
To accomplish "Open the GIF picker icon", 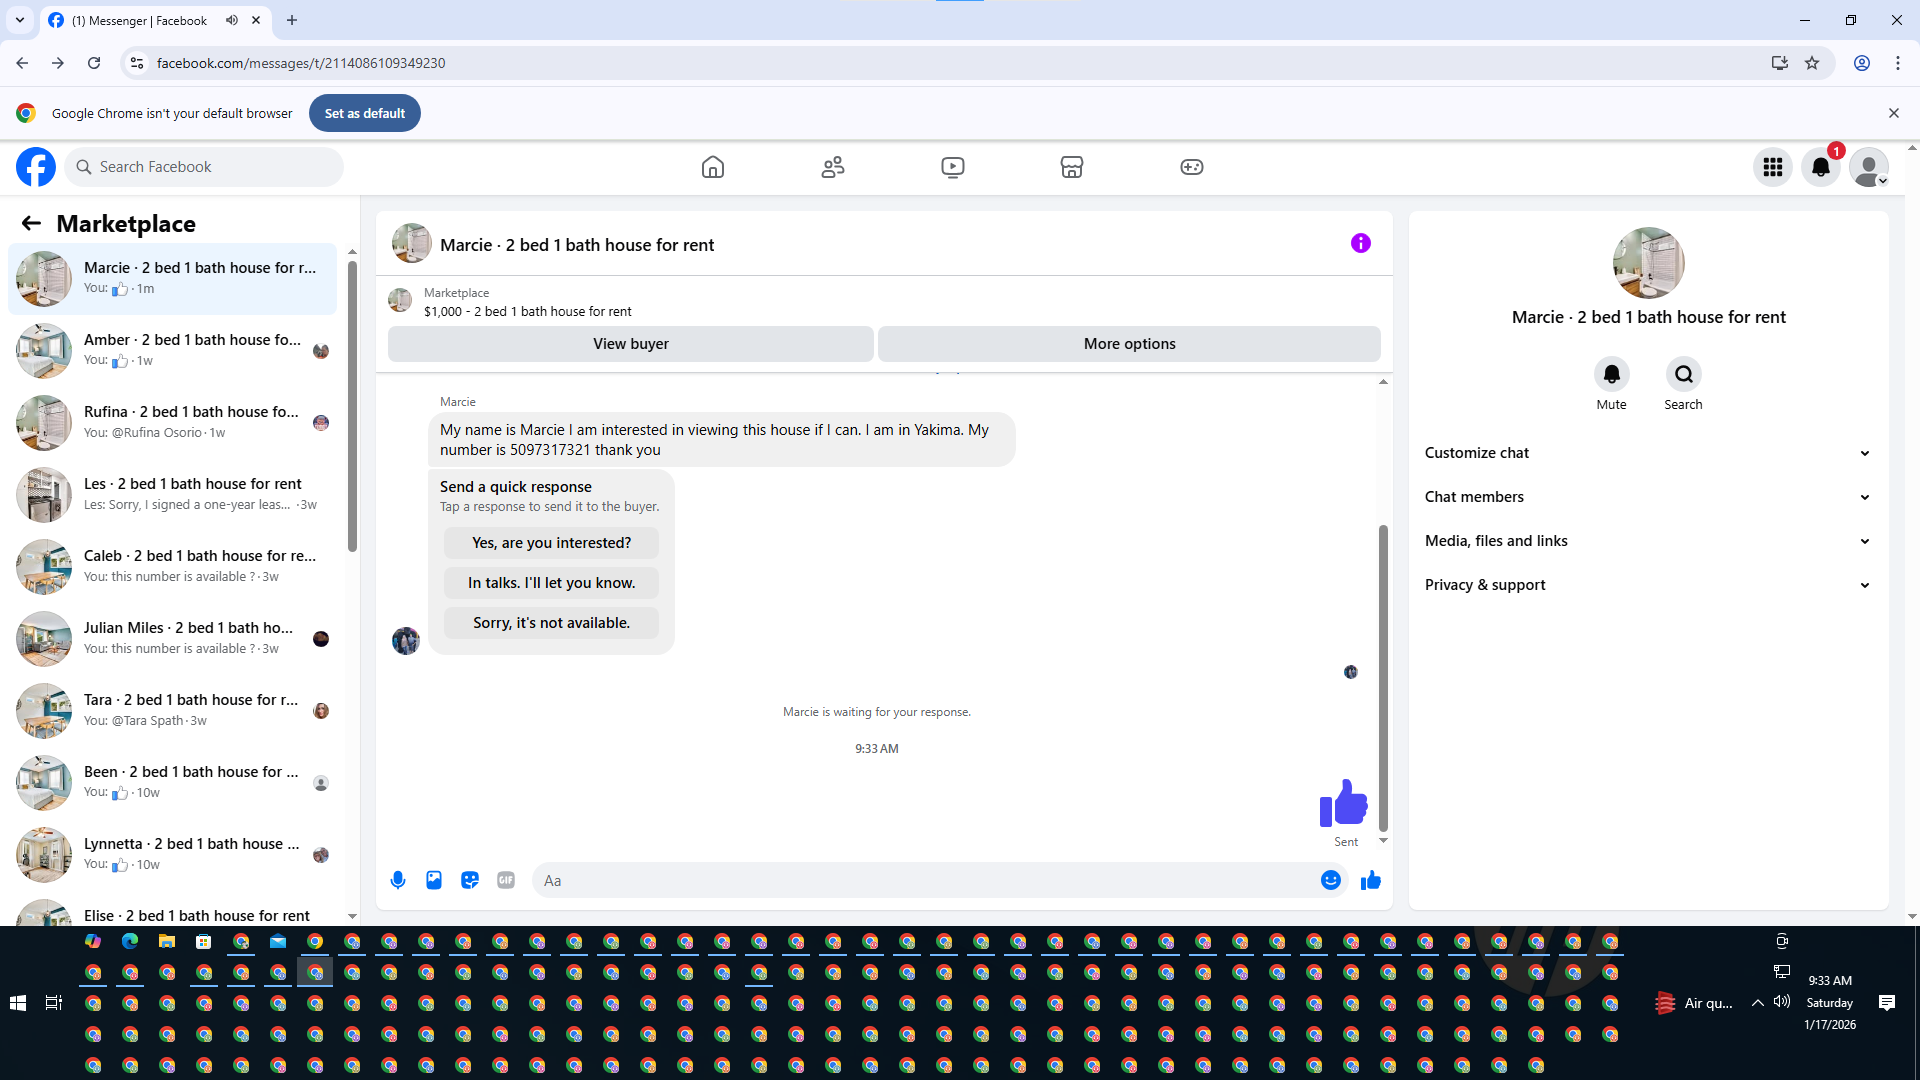I will pos(506,880).
